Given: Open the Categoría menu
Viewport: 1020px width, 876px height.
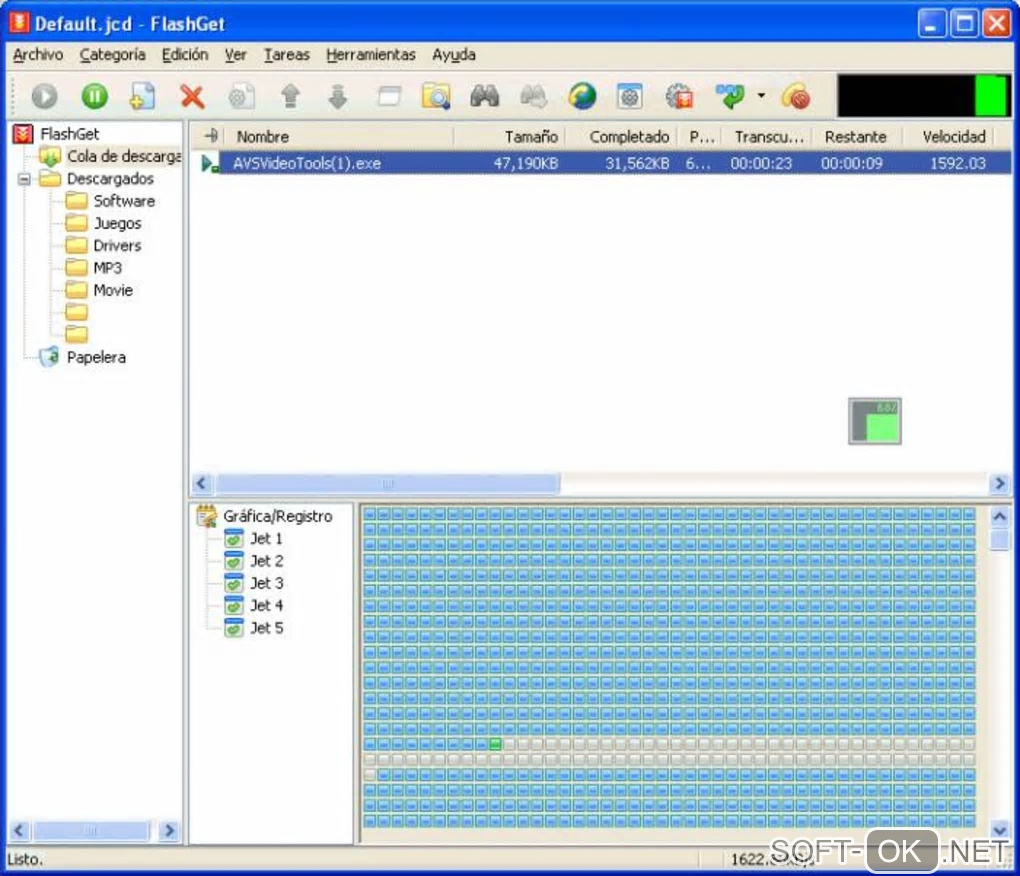Looking at the screenshot, I should click(x=113, y=55).
